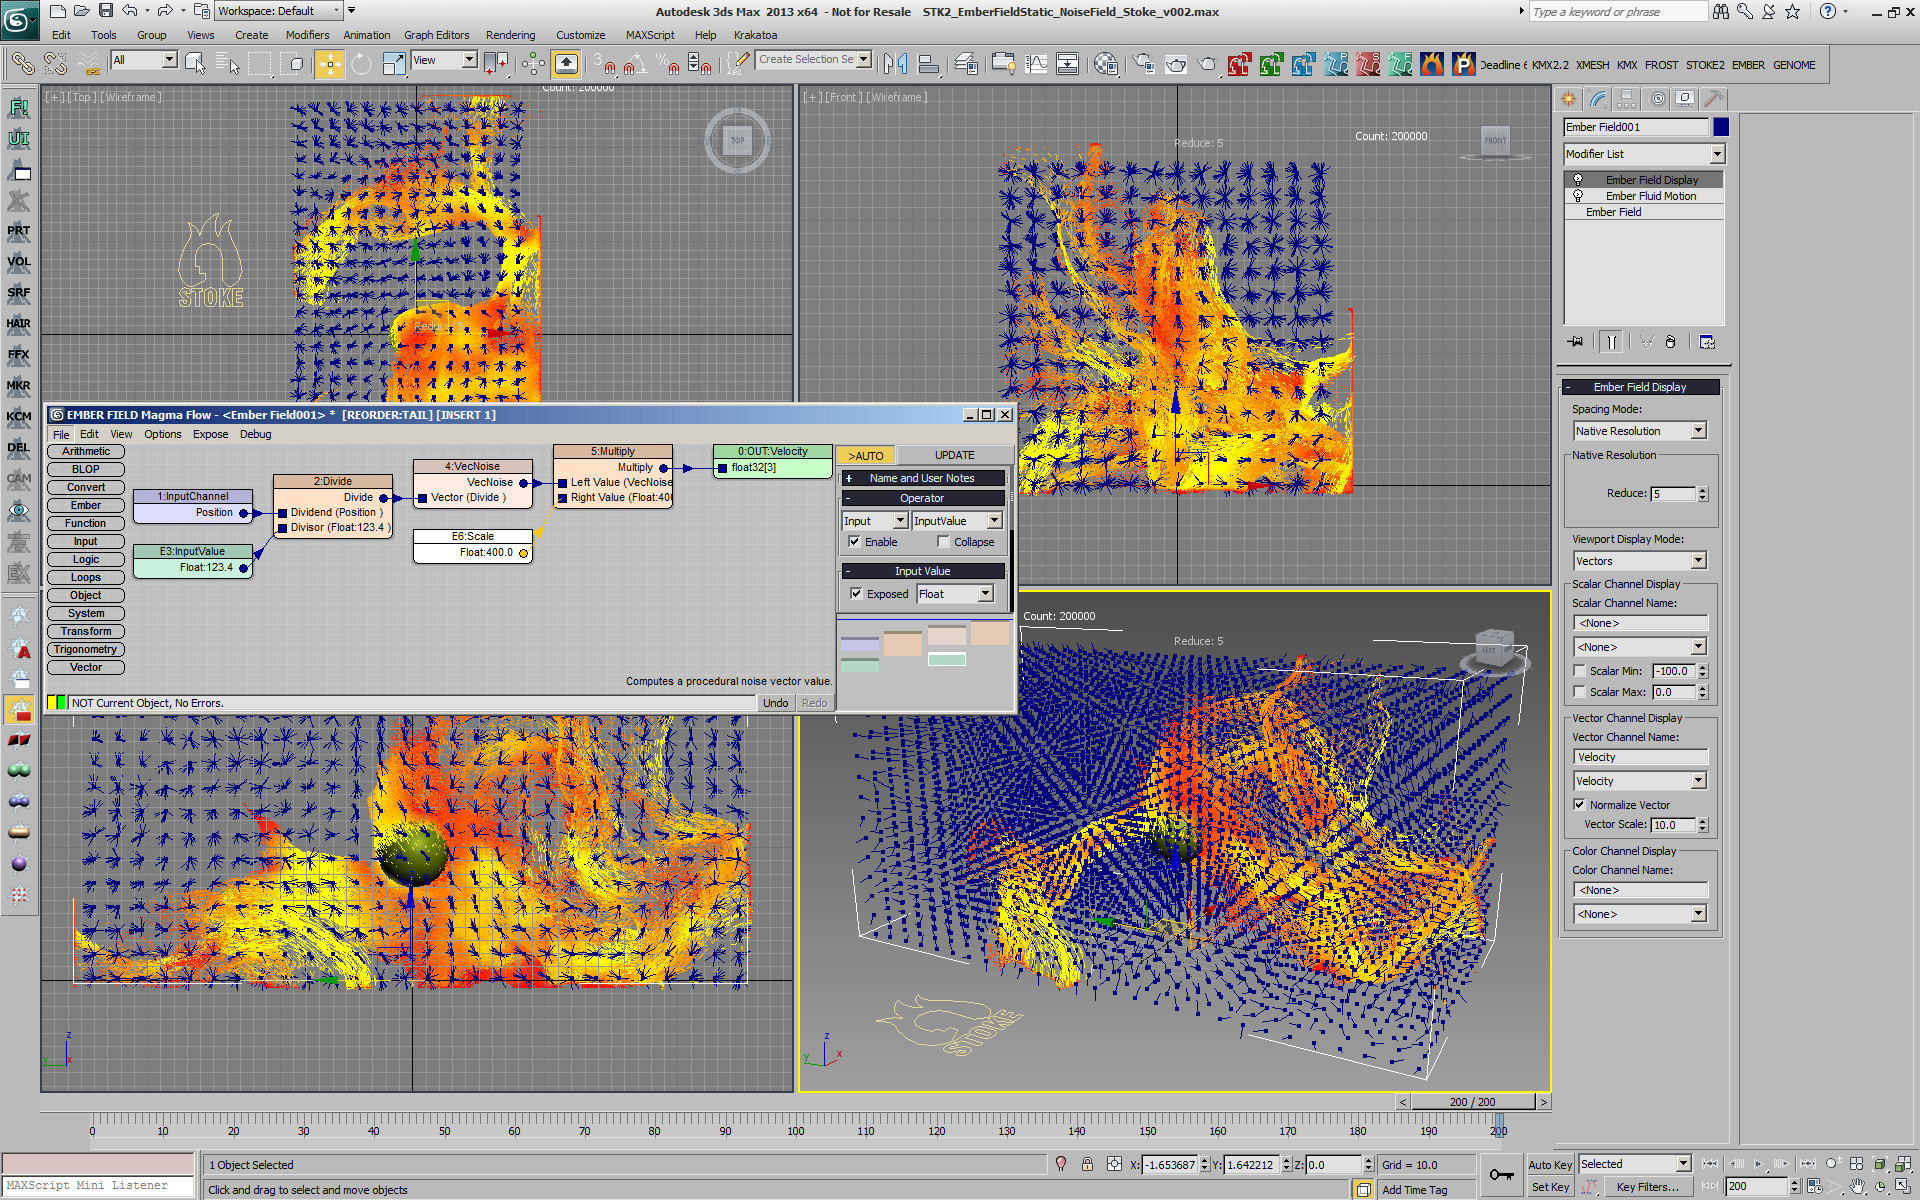Open the orange flame Stoke toolbar icon
Viewport: 1920px width, 1200px height.
1432,64
